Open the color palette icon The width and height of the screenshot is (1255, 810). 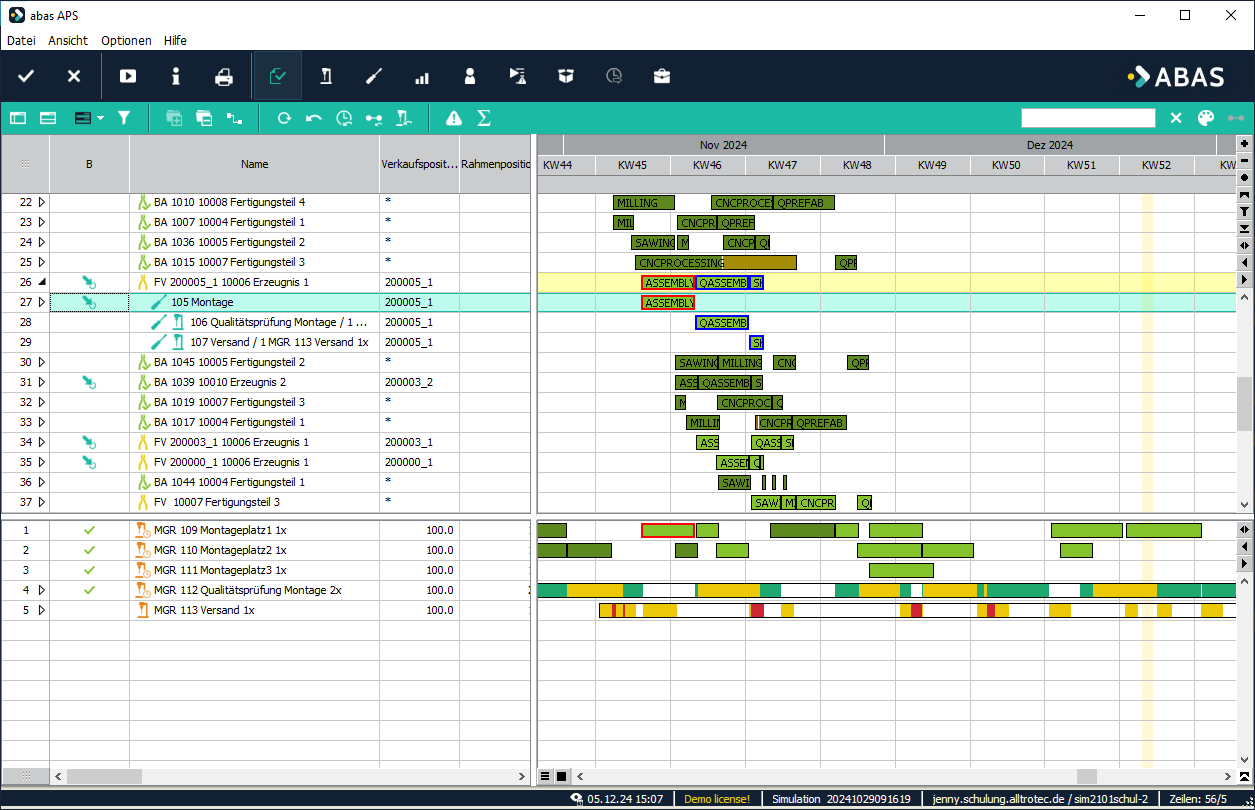point(1205,118)
